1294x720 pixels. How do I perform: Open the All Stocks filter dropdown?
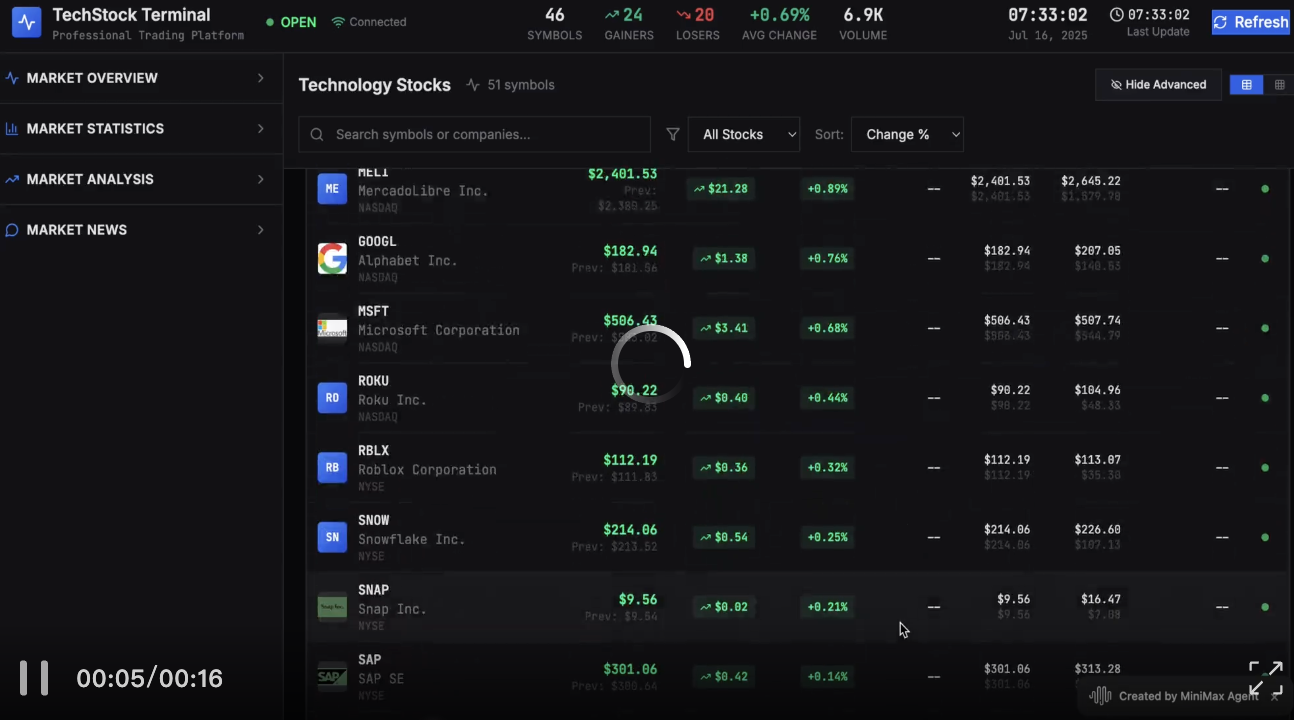point(744,134)
